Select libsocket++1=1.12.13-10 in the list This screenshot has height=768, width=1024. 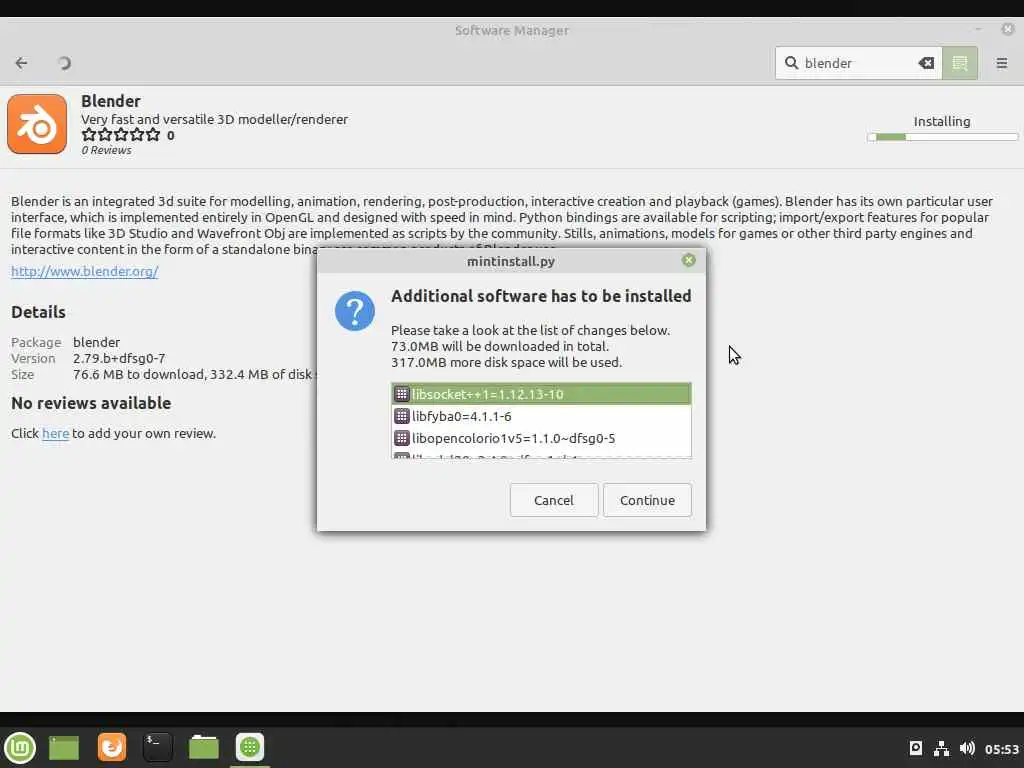(x=541, y=394)
